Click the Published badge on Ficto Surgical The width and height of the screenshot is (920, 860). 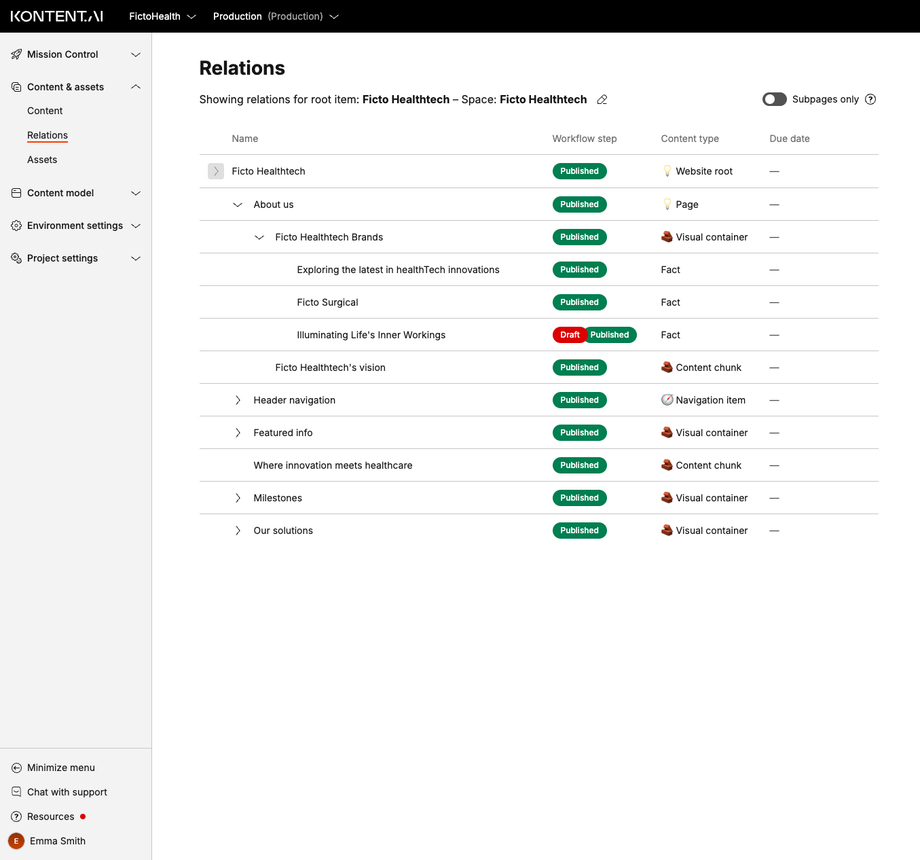(579, 302)
